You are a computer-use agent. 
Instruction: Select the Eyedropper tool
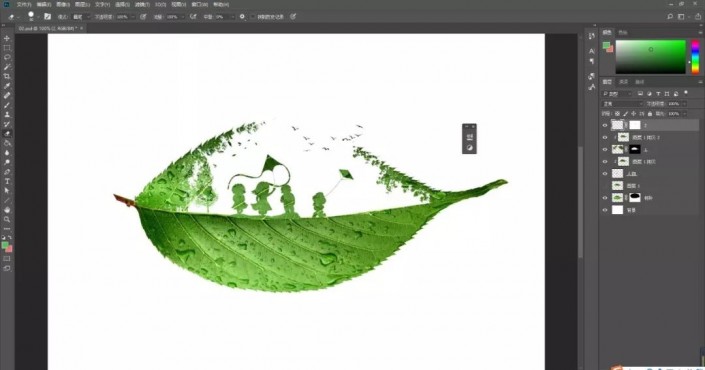(x=7, y=85)
